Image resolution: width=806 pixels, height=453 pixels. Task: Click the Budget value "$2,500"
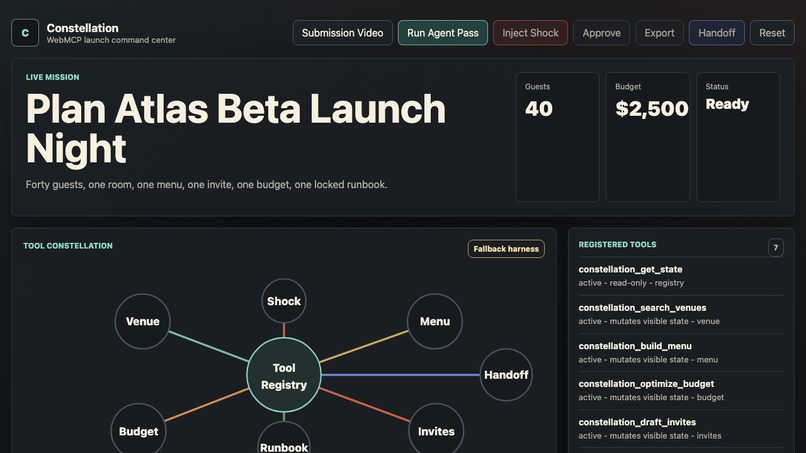click(x=652, y=108)
